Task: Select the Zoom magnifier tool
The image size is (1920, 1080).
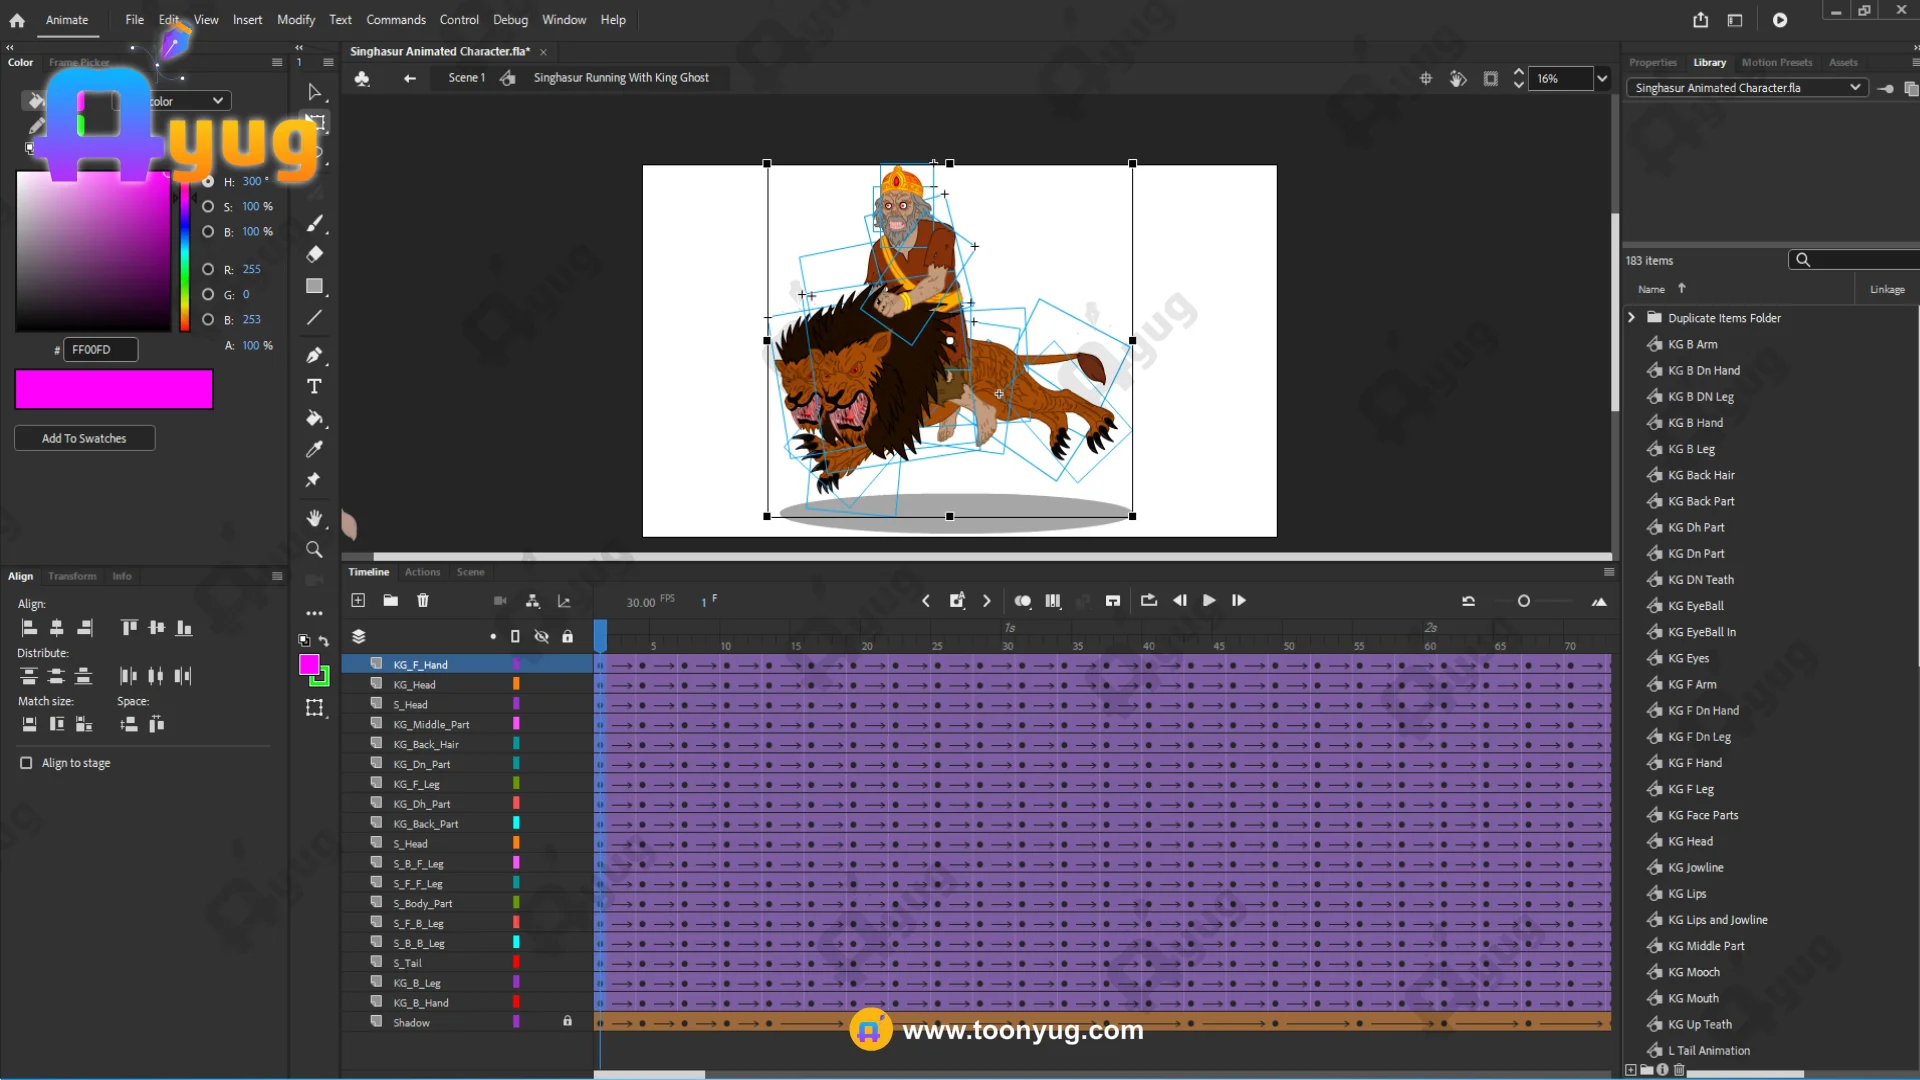Action: (314, 550)
